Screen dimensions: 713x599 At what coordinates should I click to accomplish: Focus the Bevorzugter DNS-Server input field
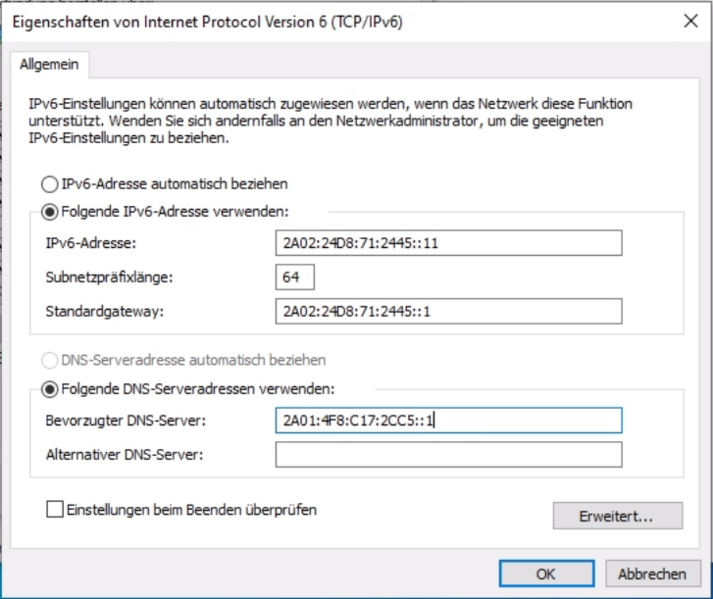pyautogui.click(x=448, y=421)
